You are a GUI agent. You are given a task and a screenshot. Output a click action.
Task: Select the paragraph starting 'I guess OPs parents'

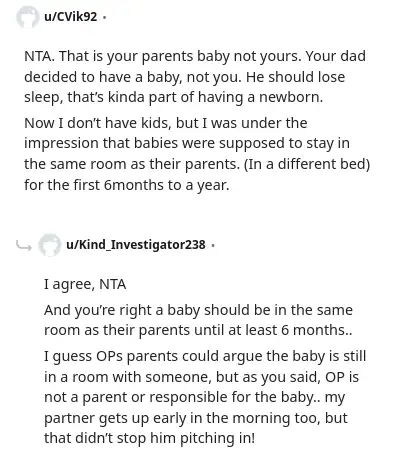point(205,397)
